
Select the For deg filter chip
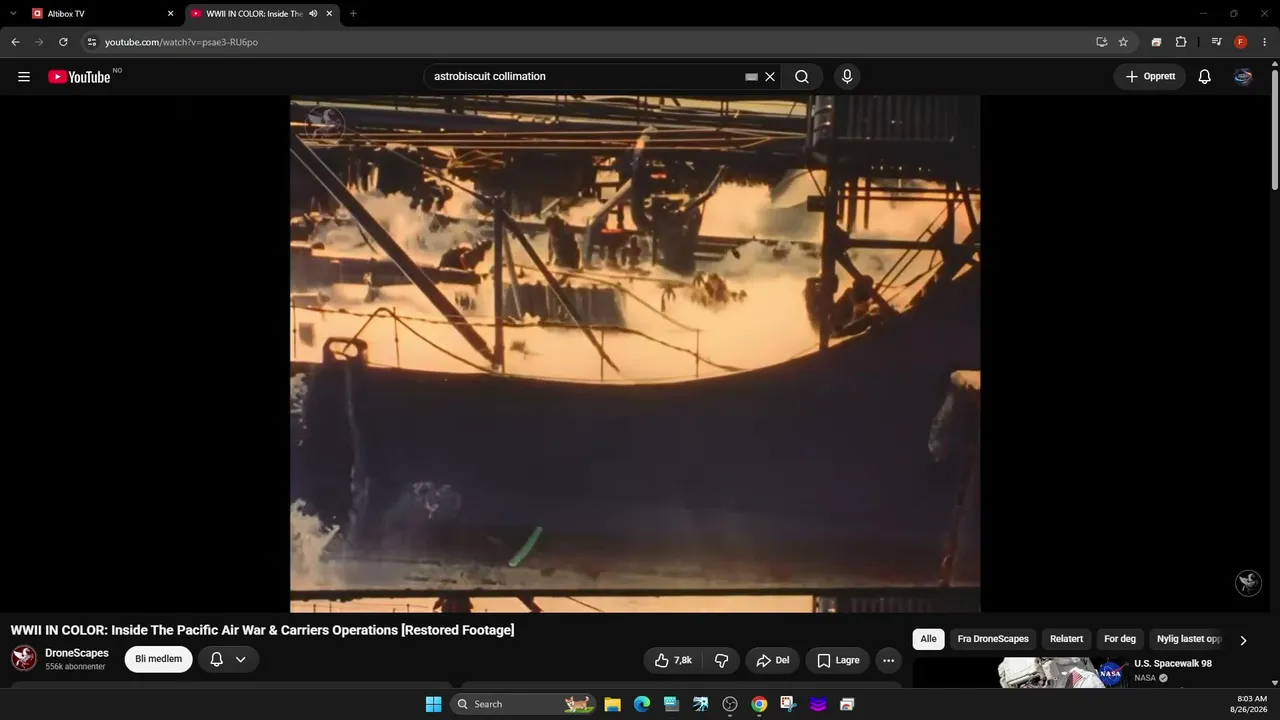click(x=1120, y=639)
